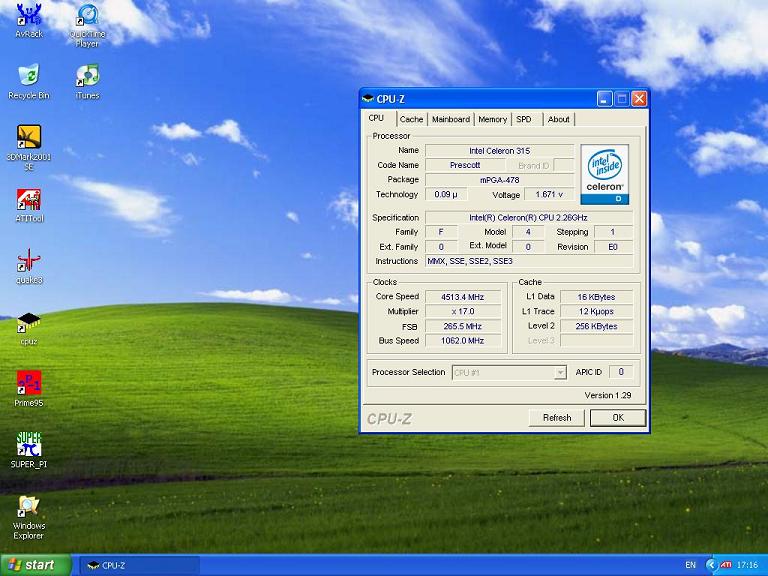Open the About tab

click(558, 119)
